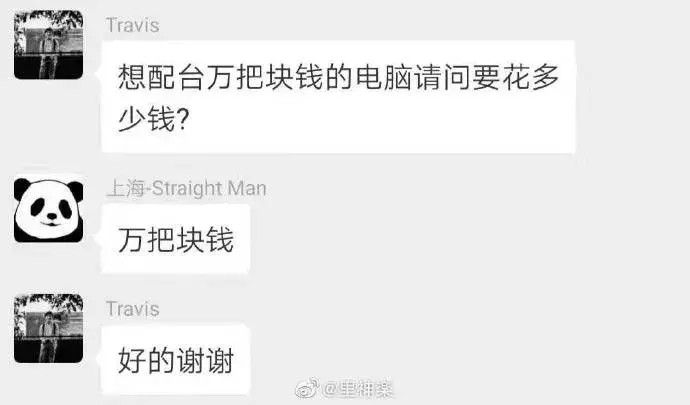Viewport: 690px width, 405px height.
Task: Click the Travis name above 好的谢谢
Action: [132, 309]
